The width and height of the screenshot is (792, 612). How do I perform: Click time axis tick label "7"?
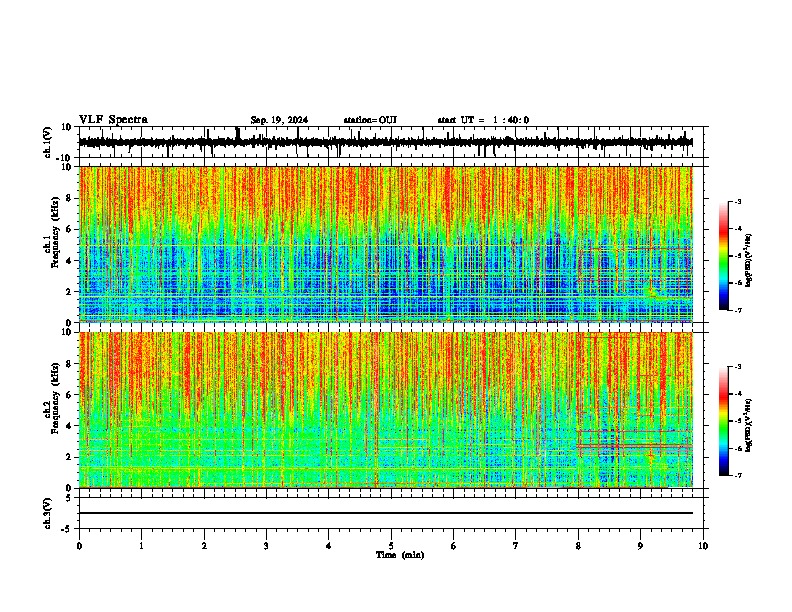(x=516, y=546)
